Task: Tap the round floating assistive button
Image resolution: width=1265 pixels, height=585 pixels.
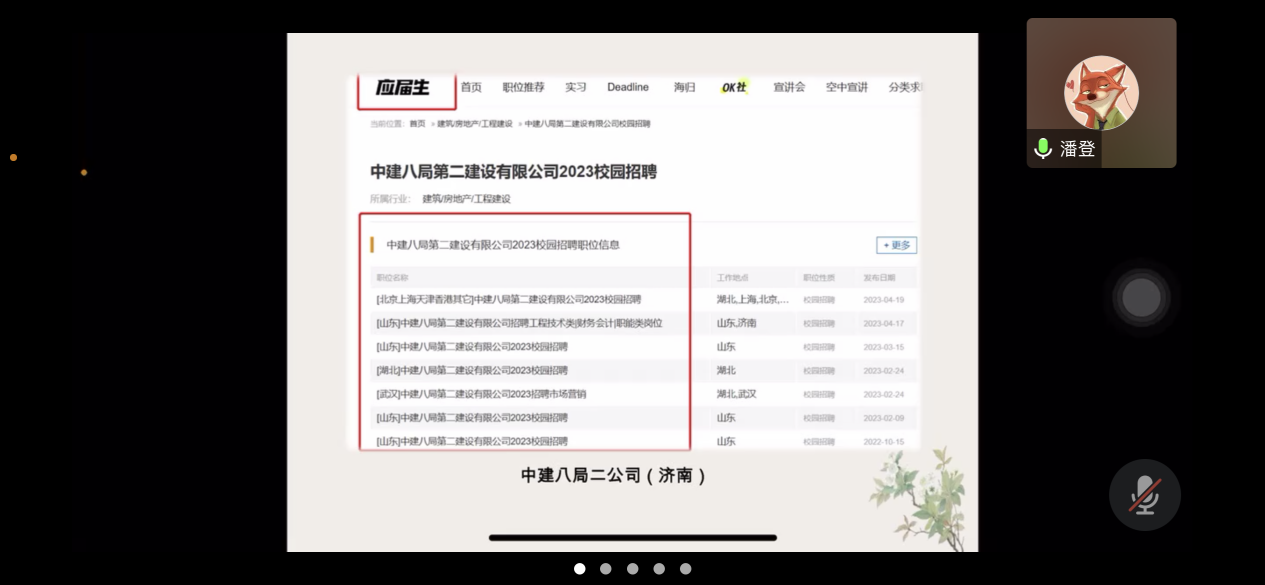Action: pyautogui.click(x=1141, y=298)
